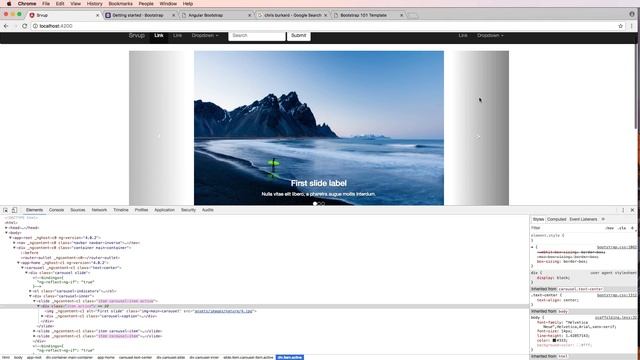This screenshot has width=640, height=360.
Task: Expand the nav navbar-inverse node
Action: (x=15, y=243)
